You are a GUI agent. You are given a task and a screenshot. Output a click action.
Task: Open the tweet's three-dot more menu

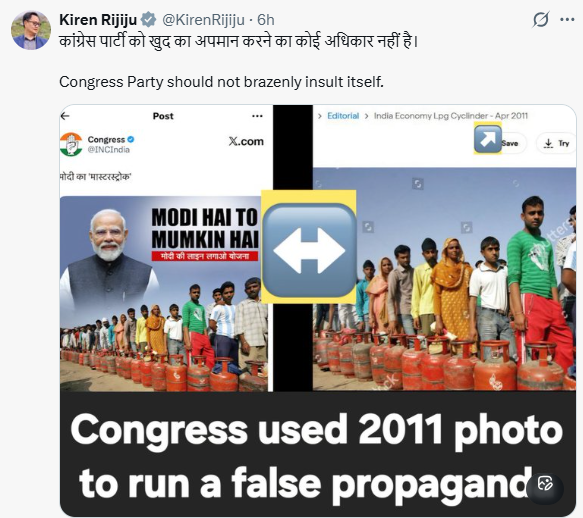point(567,20)
